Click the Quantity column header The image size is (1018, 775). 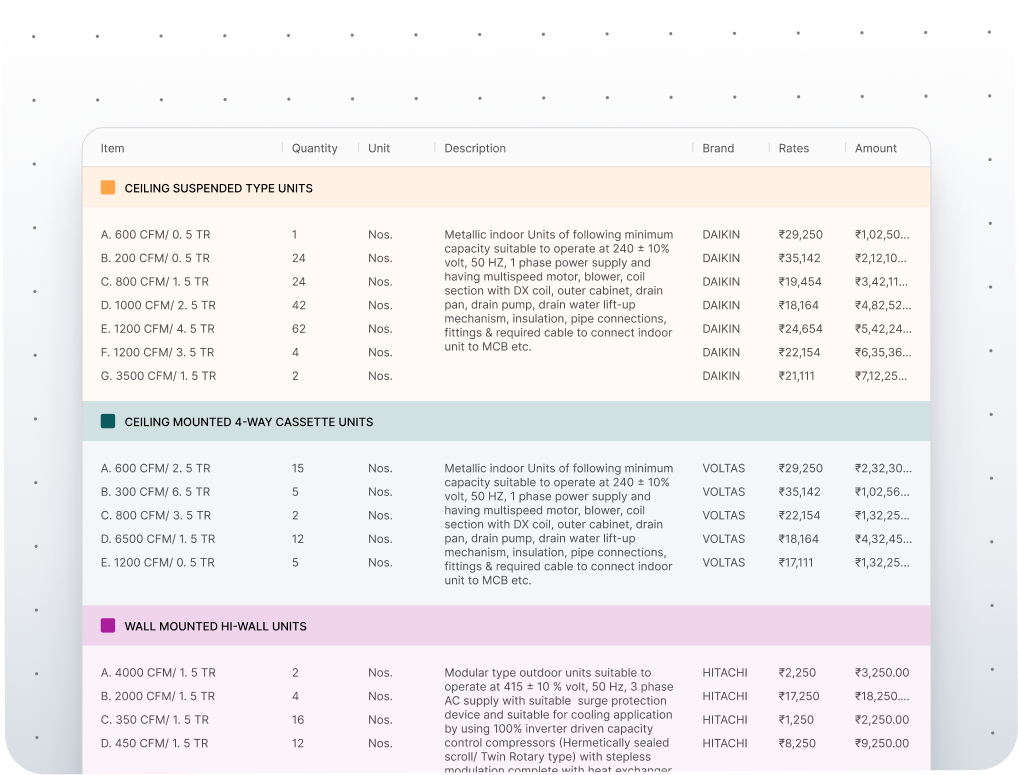[314, 148]
